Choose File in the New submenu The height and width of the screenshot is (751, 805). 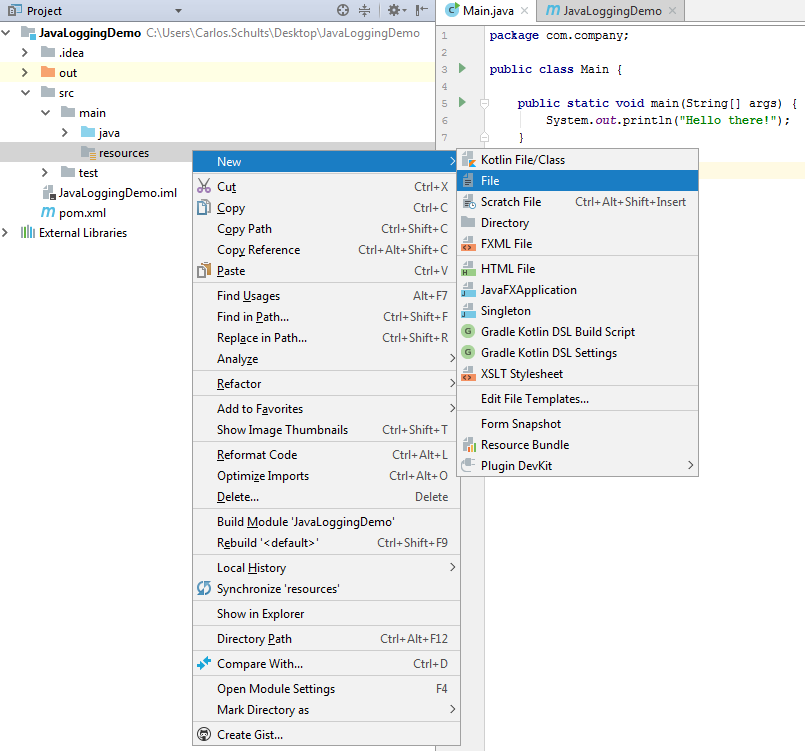490,181
